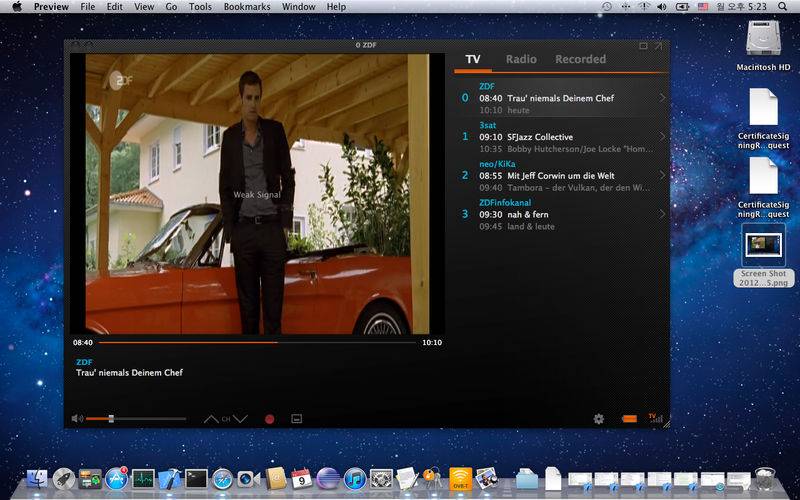This screenshot has width=800, height=500.
Task: Toggle subtitles icon next to record button
Action: (296, 419)
